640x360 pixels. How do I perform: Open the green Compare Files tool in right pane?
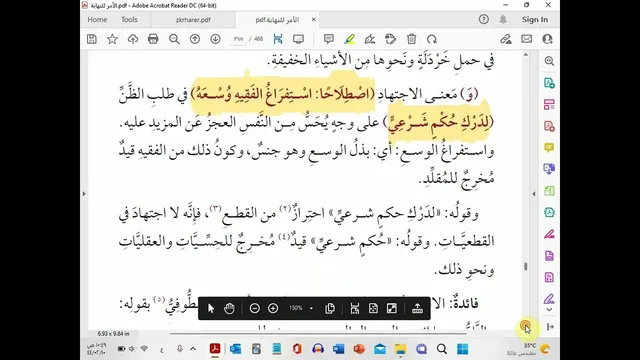(x=549, y=191)
